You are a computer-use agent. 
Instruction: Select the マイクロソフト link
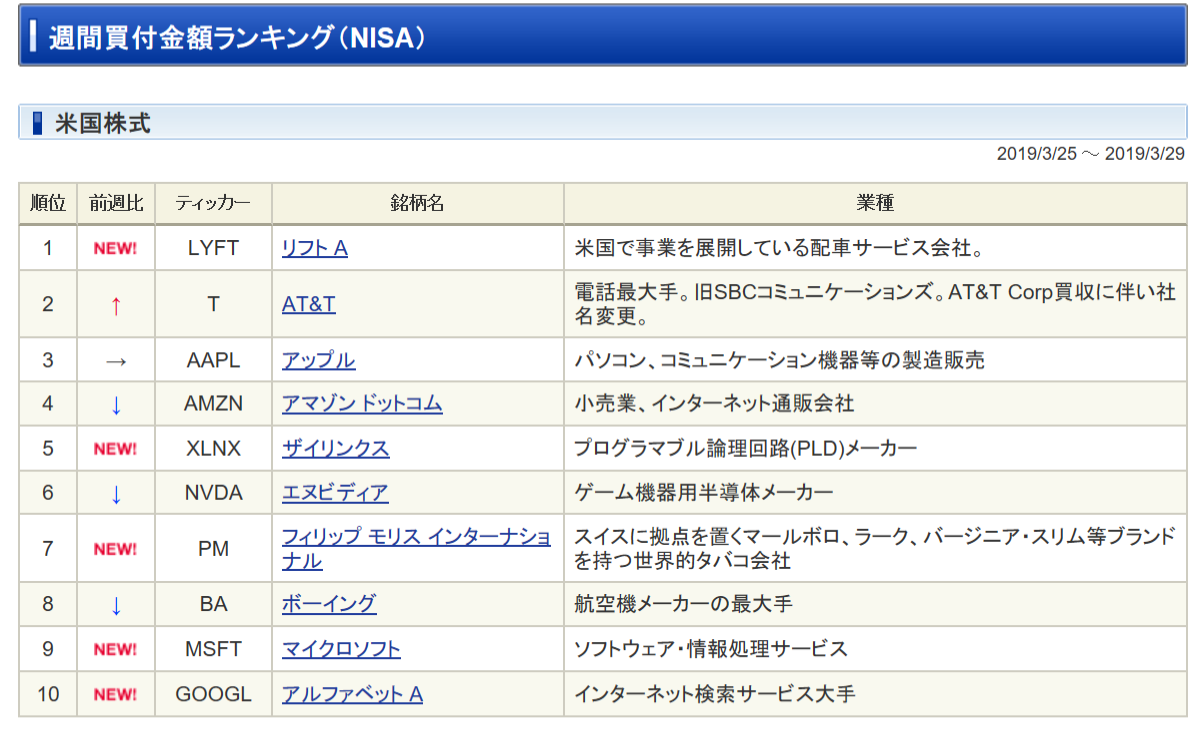[x=341, y=649]
